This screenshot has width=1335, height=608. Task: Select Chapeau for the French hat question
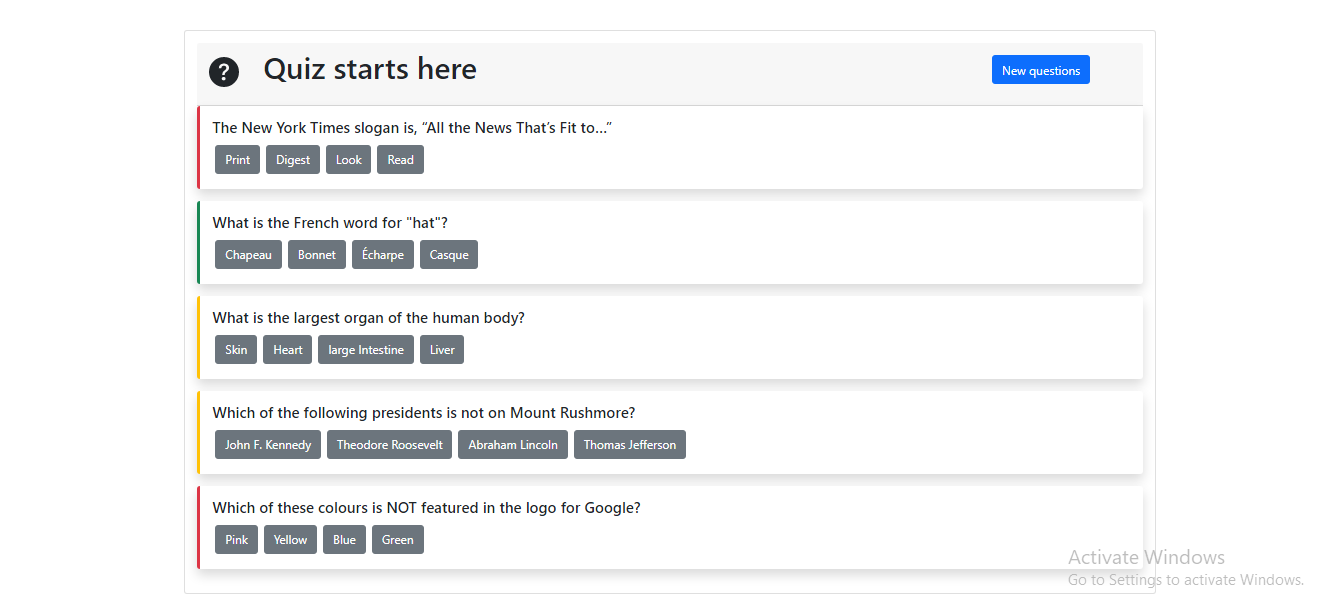point(248,255)
